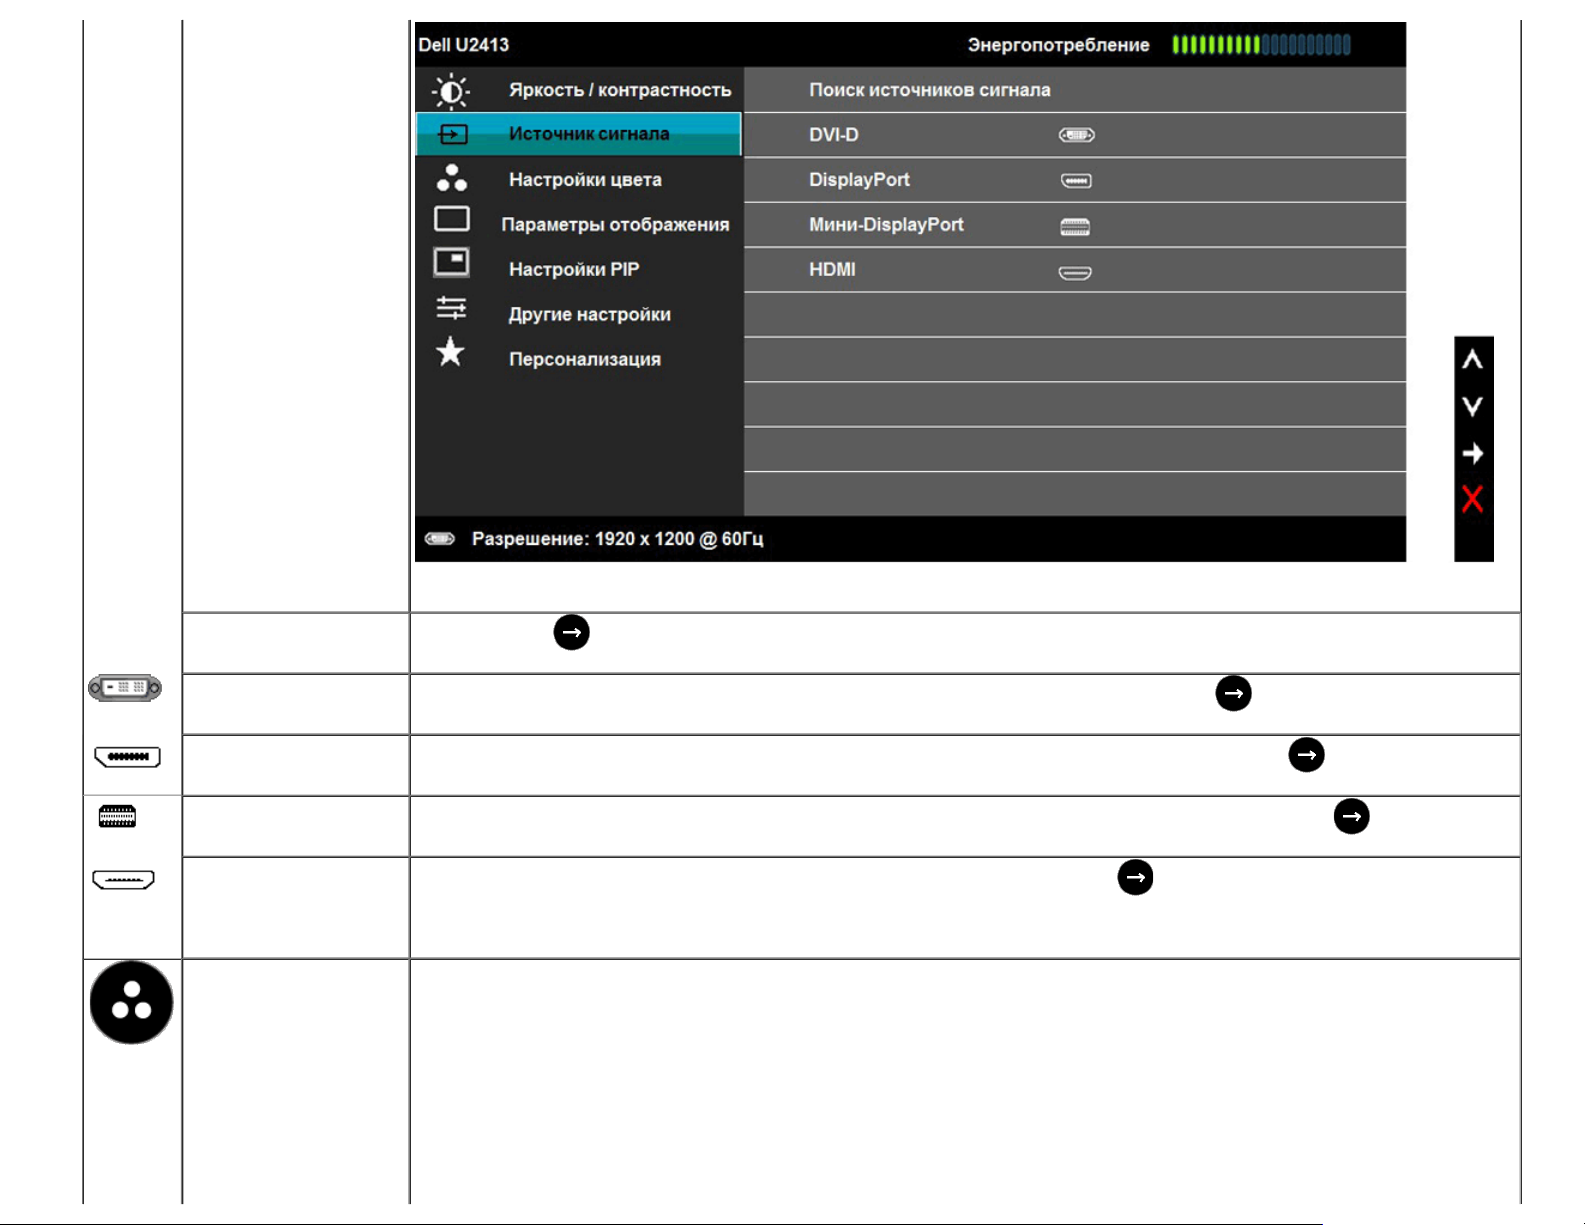Image resolution: width=1585 pixels, height=1225 pixels.
Task: Choose Поиск источников сигнала option
Action: pos(929,90)
